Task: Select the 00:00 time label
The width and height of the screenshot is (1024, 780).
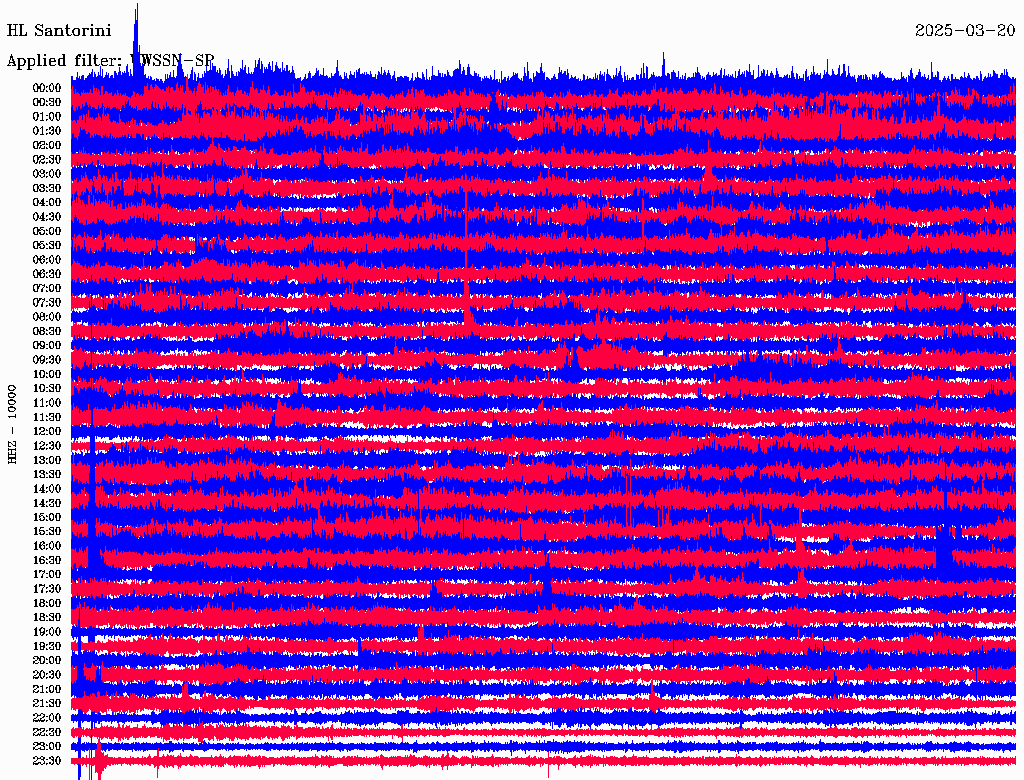Action: 47,88
